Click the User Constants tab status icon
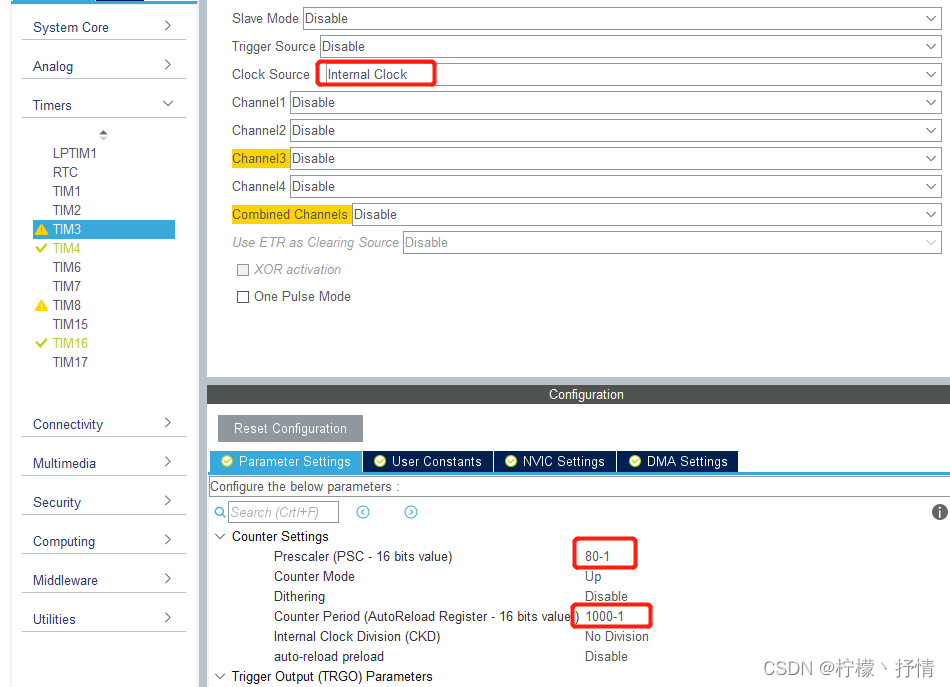Image resolution: width=950 pixels, height=687 pixels. click(x=380, y=462)
